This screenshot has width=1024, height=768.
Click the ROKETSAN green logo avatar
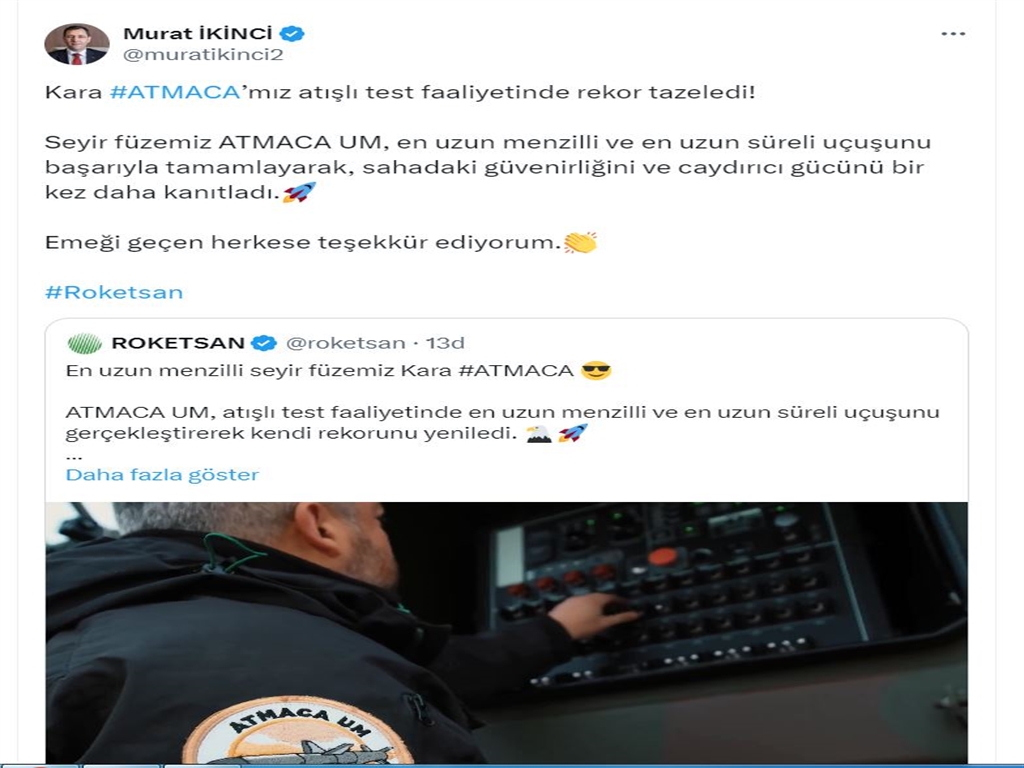(x=85, y=343)
